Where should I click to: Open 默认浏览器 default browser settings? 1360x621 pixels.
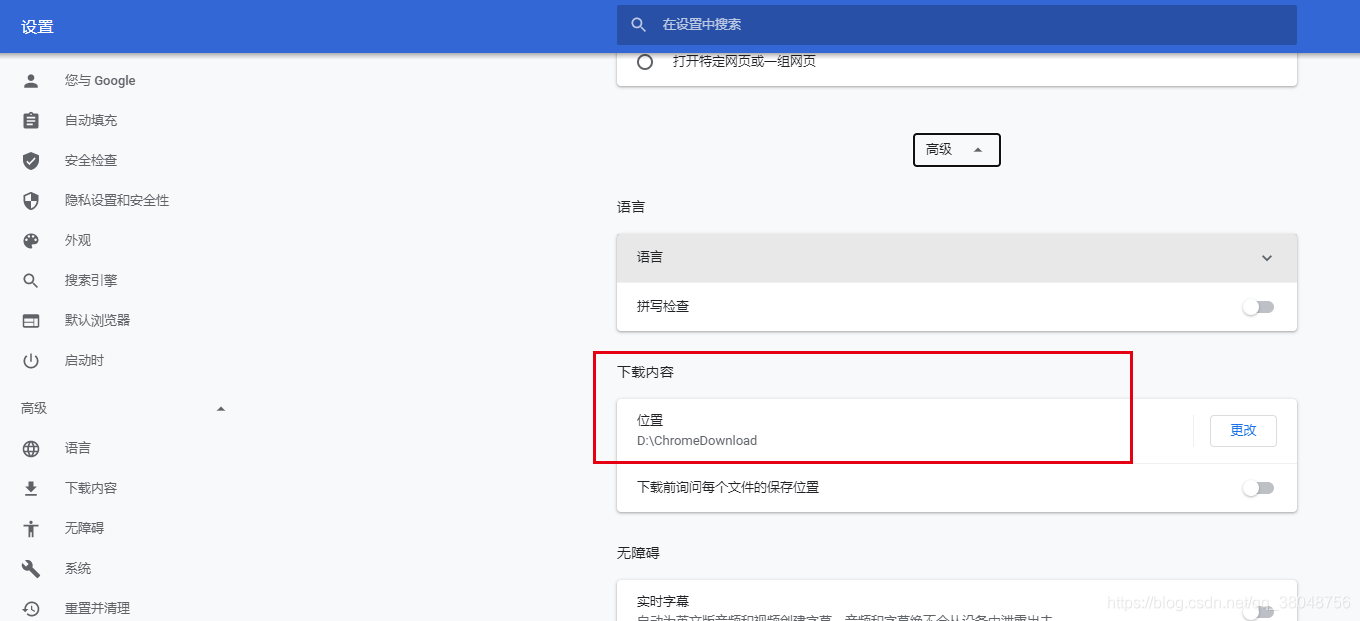96,320
